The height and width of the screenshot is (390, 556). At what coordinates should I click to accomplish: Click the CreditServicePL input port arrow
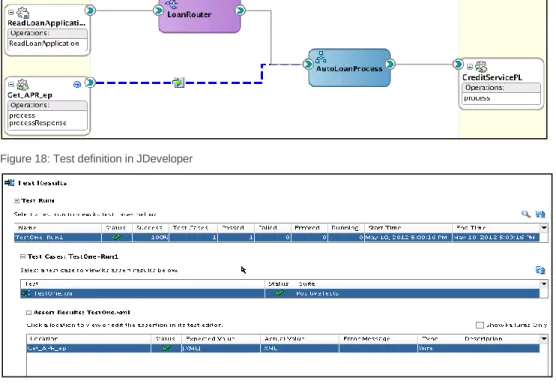458,64
